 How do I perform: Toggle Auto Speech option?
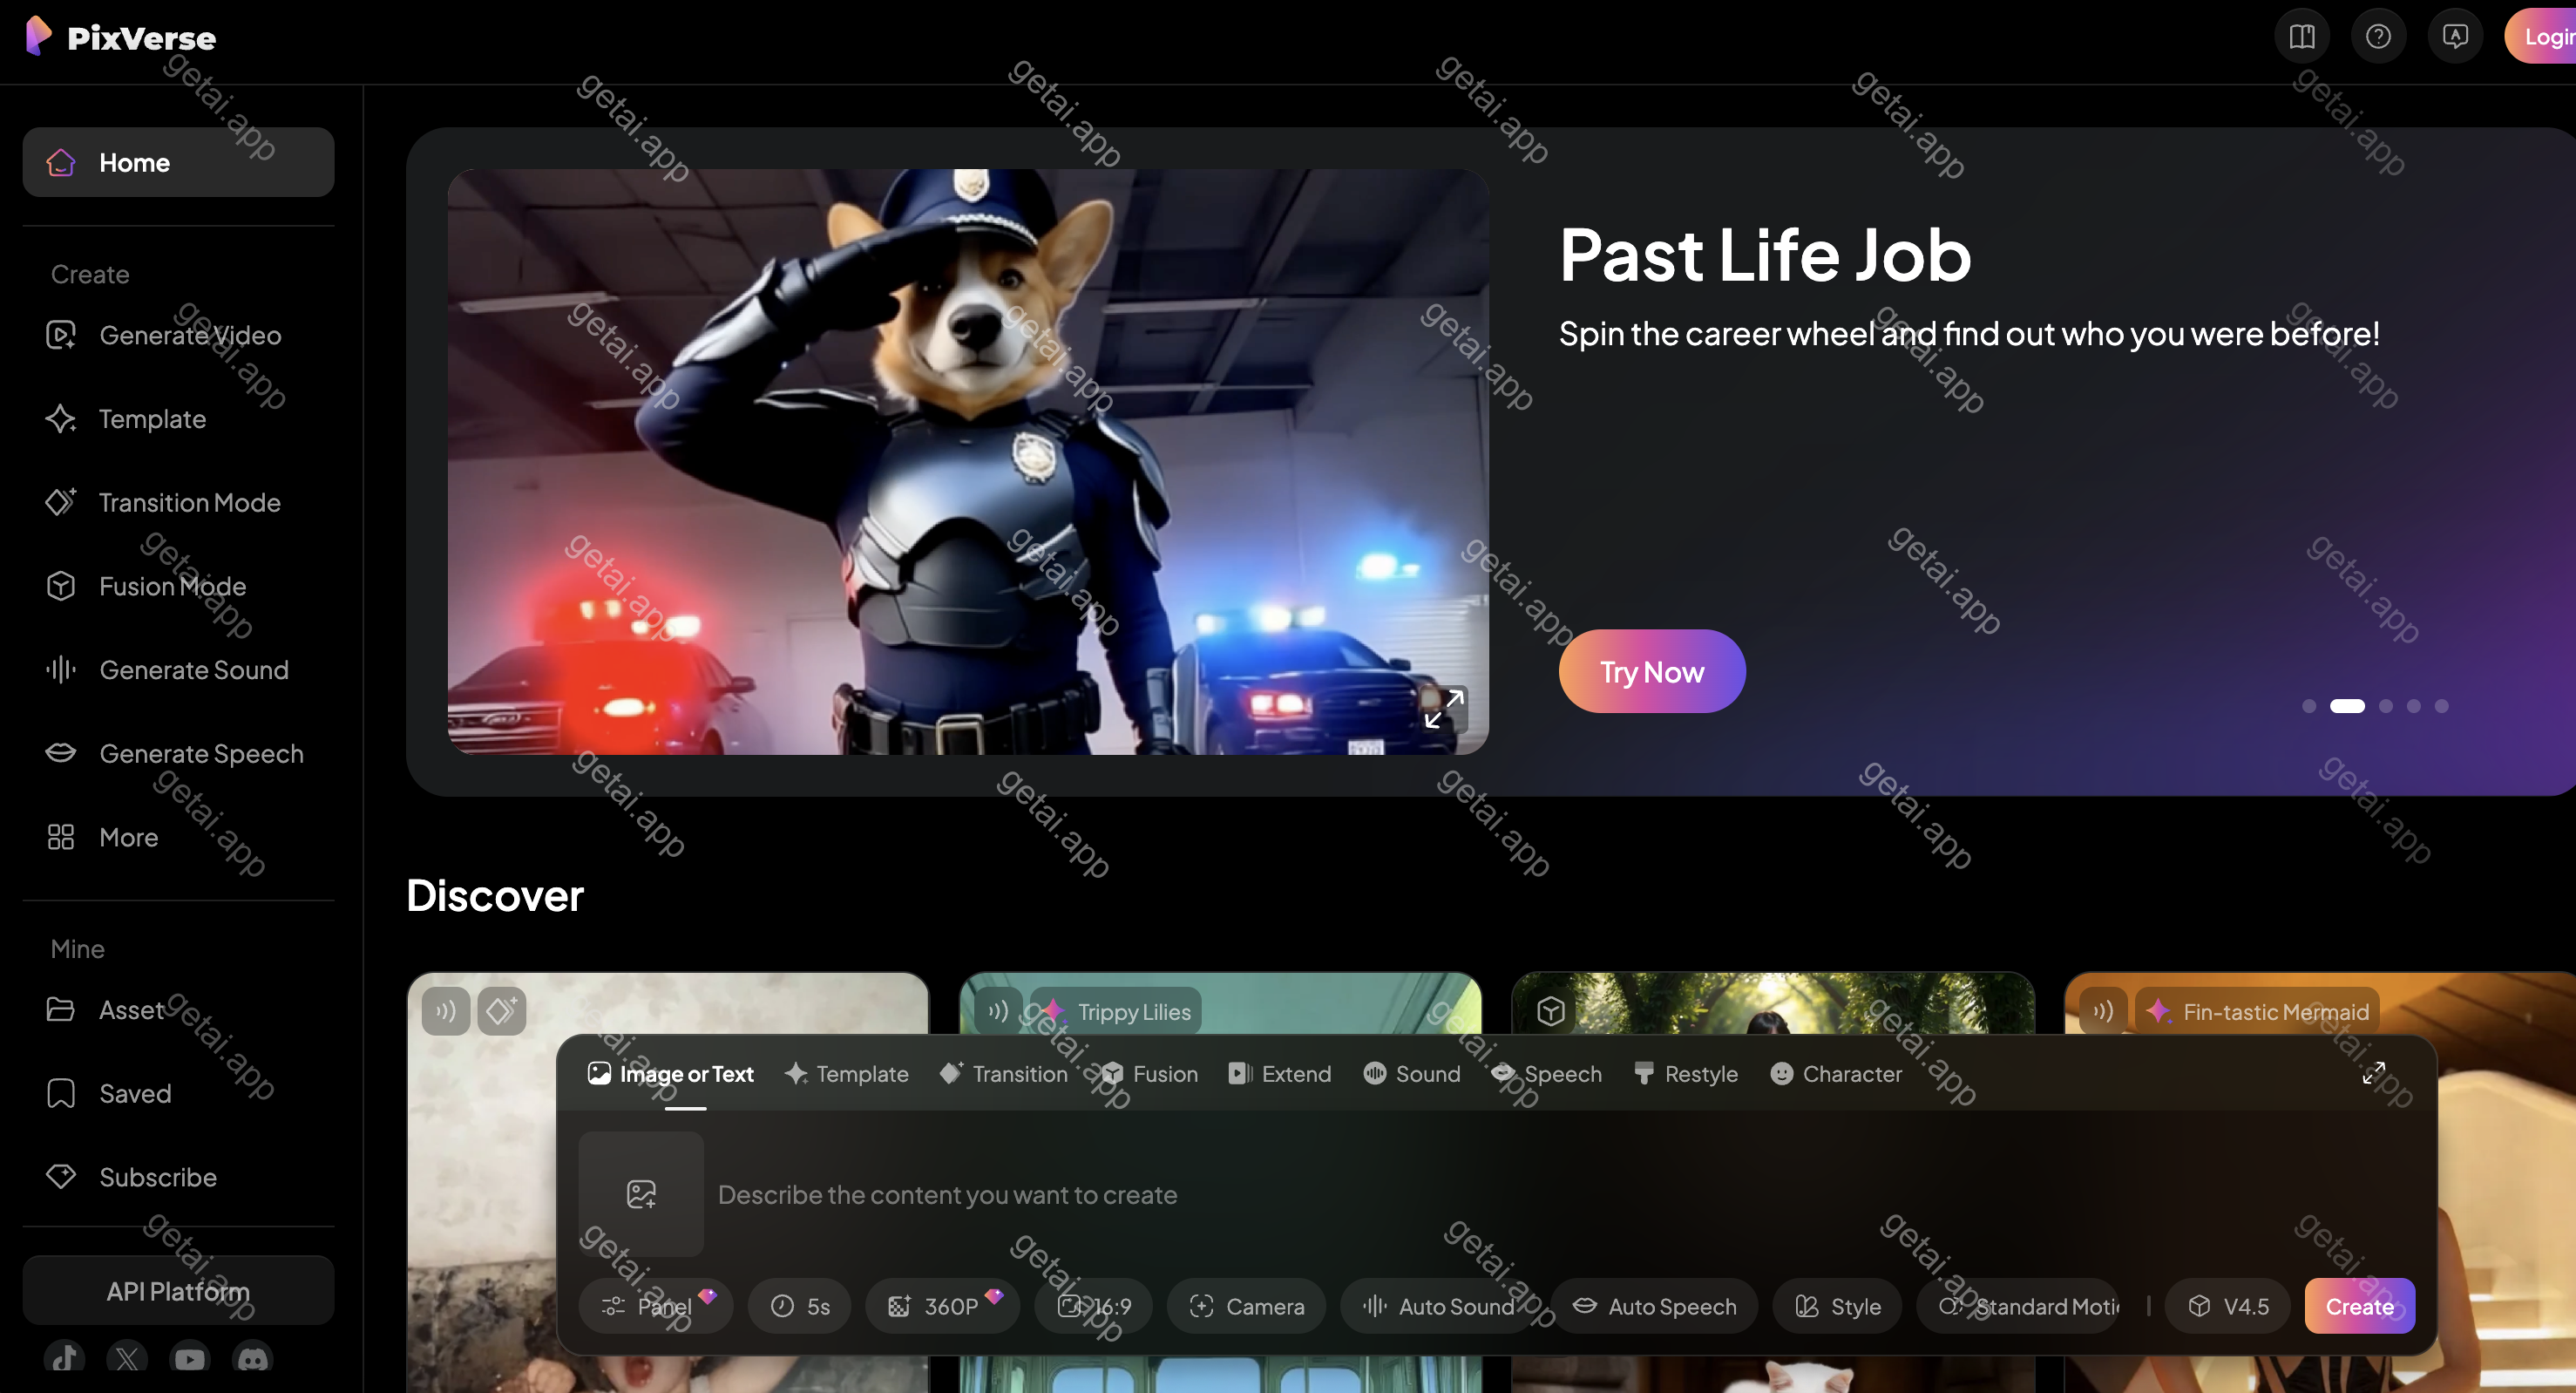pyautogui.click(x=1654, y=1306)
